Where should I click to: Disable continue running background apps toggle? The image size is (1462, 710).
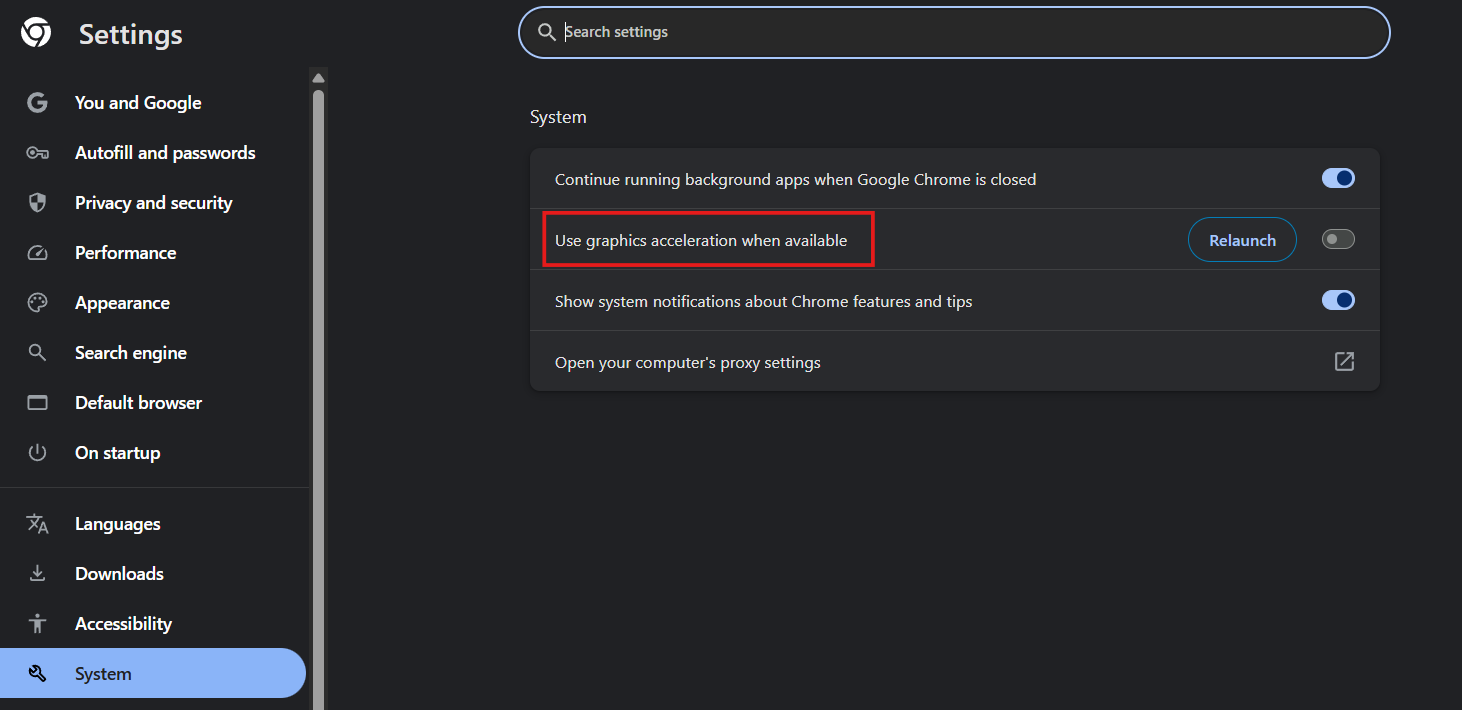1338,179
